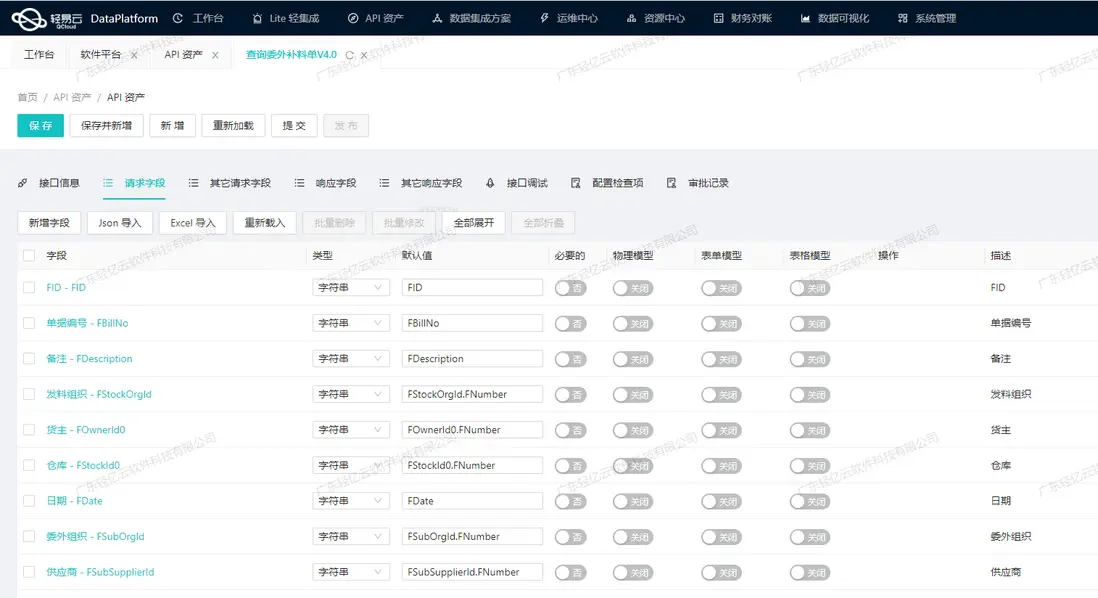Click the 接口调试 bug icon
The height and width of the screenshot is (598, 1098).
490,183
